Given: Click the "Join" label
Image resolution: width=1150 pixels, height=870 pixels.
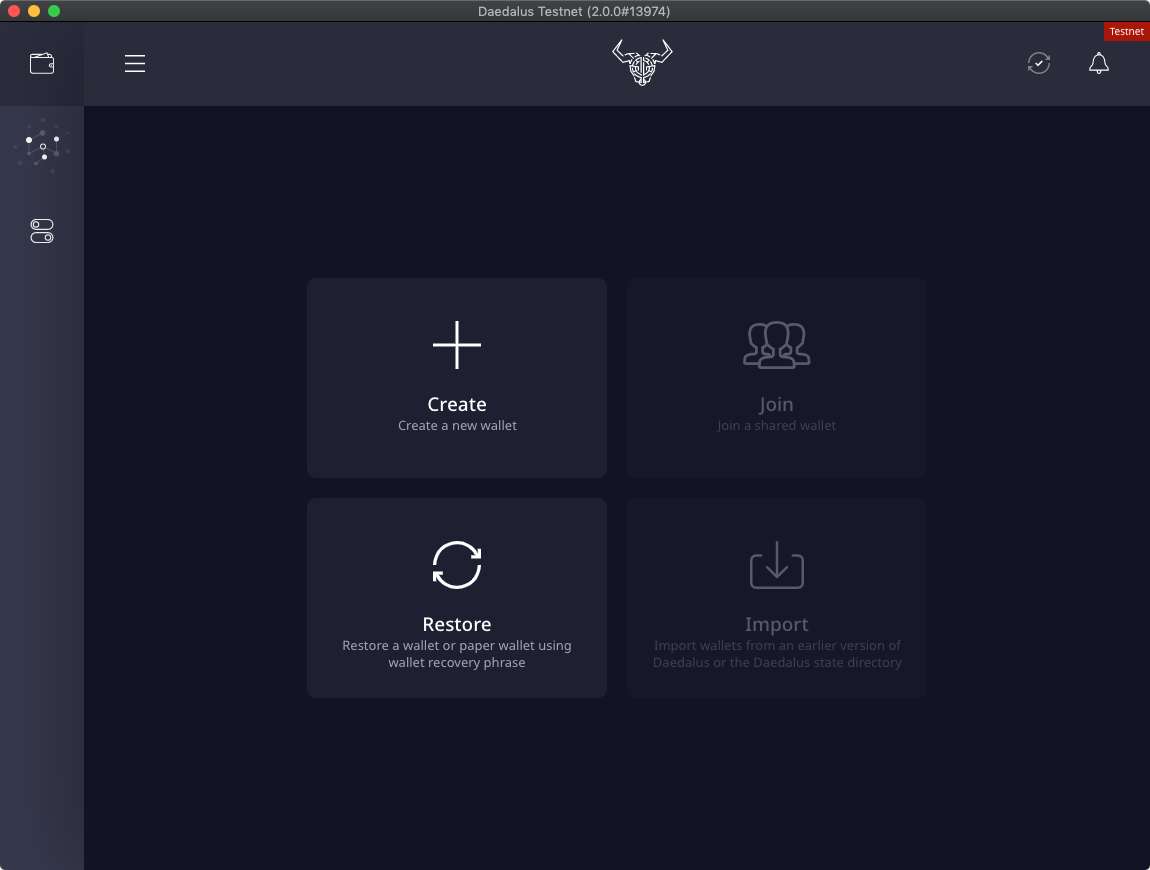Looking at the screenshot, I should coord(776,404).
